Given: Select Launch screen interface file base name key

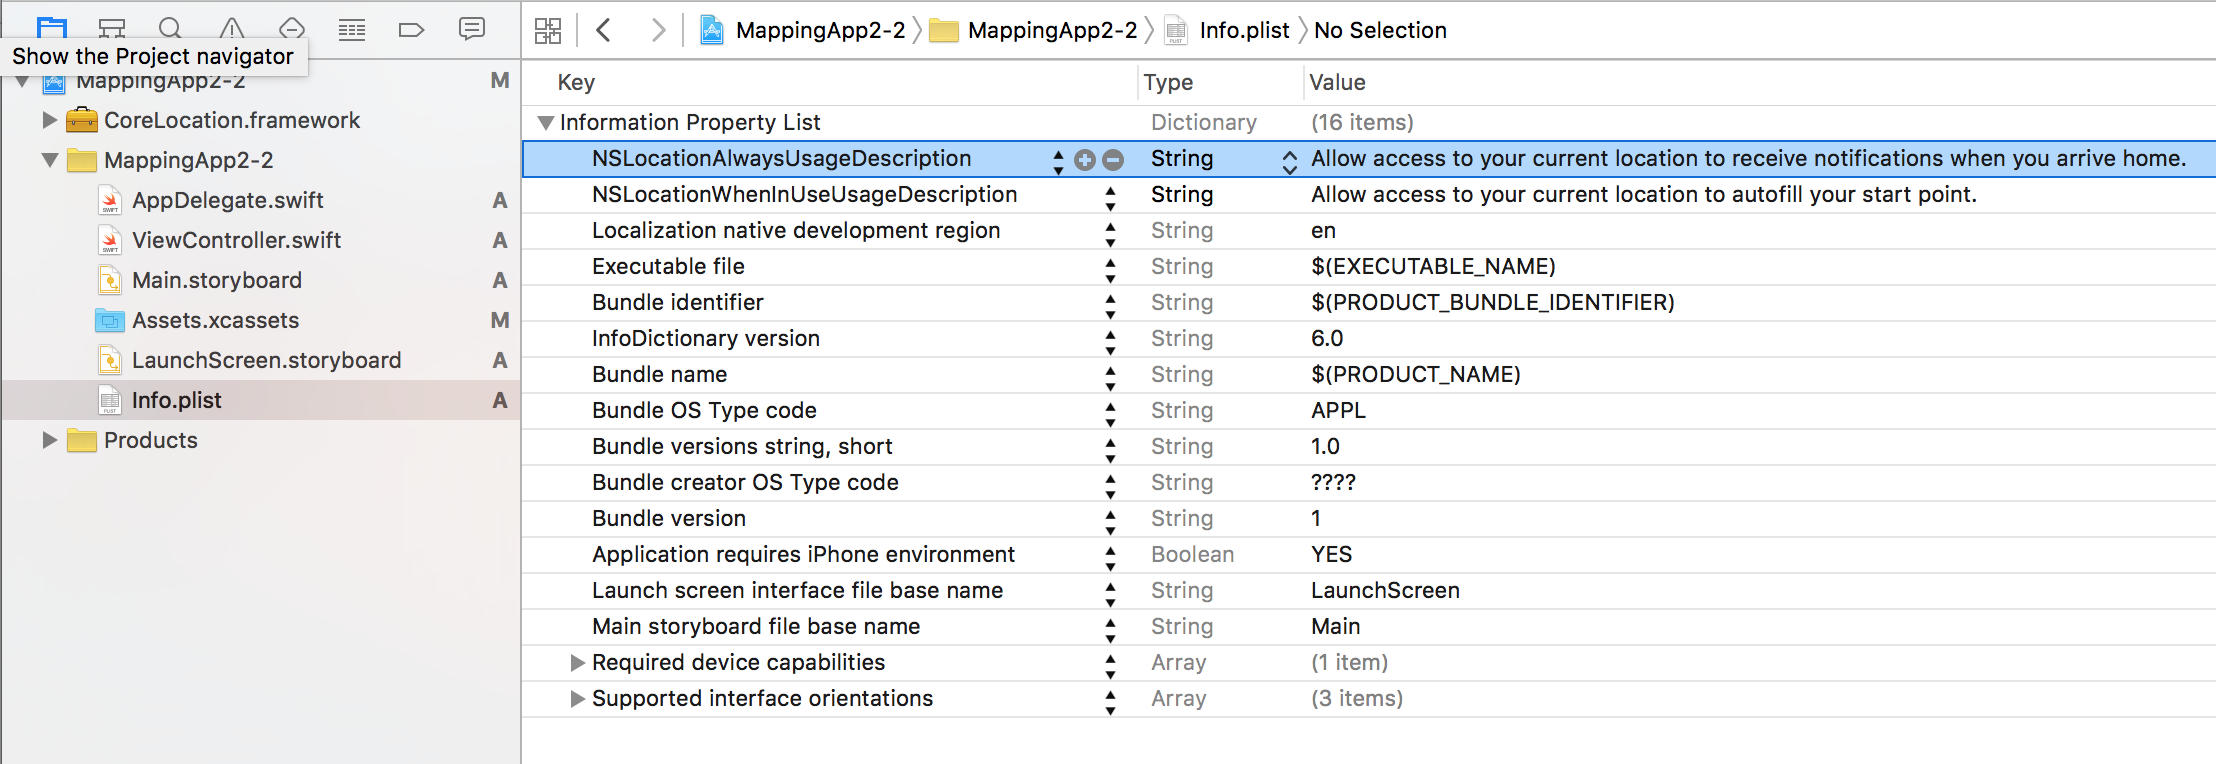Looking at the screenshot, I should click(797, 590).
